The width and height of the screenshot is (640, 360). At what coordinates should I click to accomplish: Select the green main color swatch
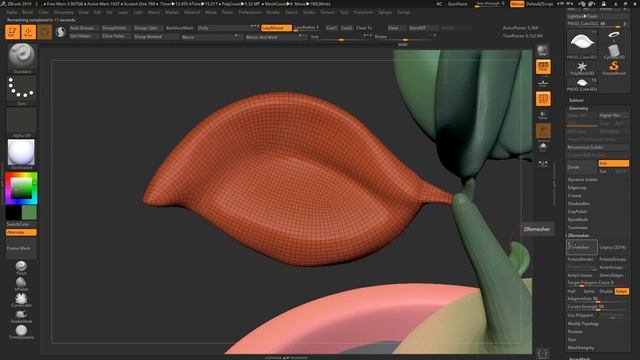point(29,213)
